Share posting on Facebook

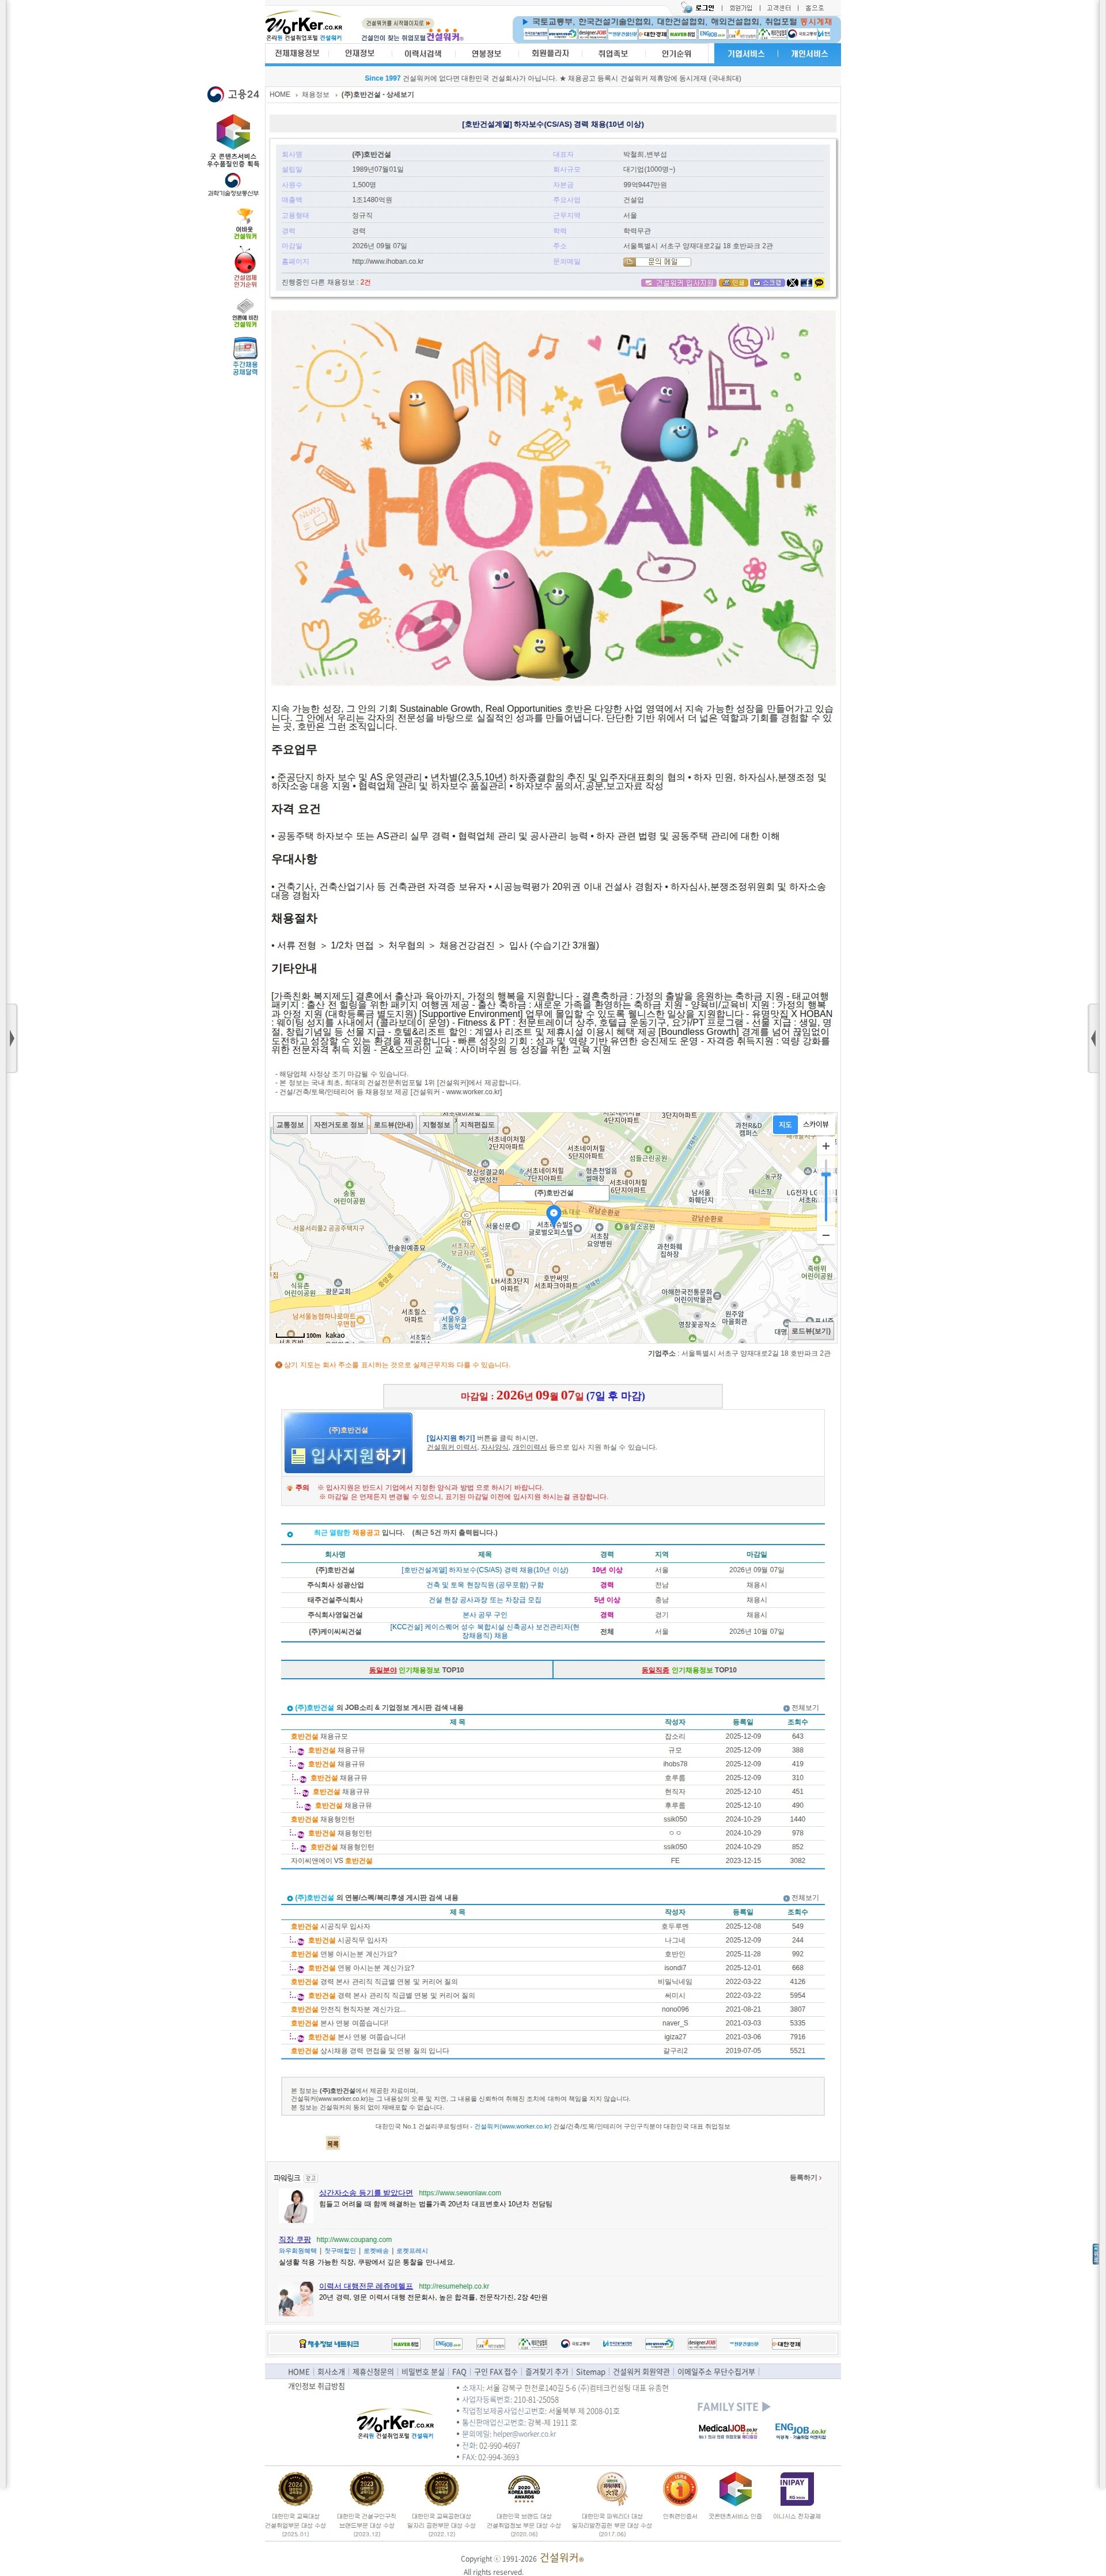[x=806, y=283]
